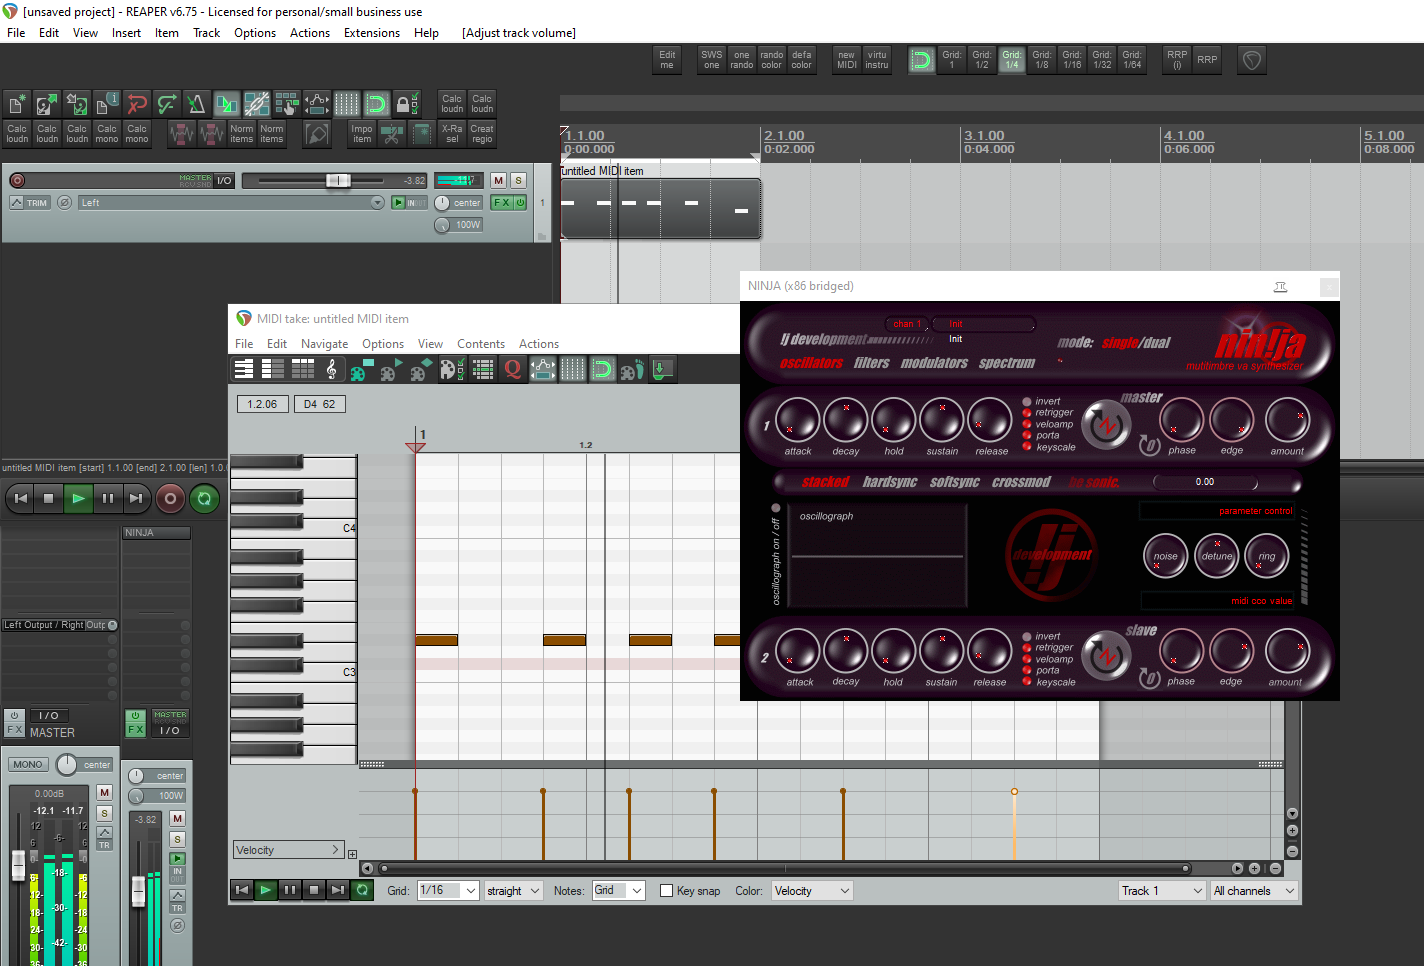
Task: Save project using the save toolbar icon
Action: 77,104
